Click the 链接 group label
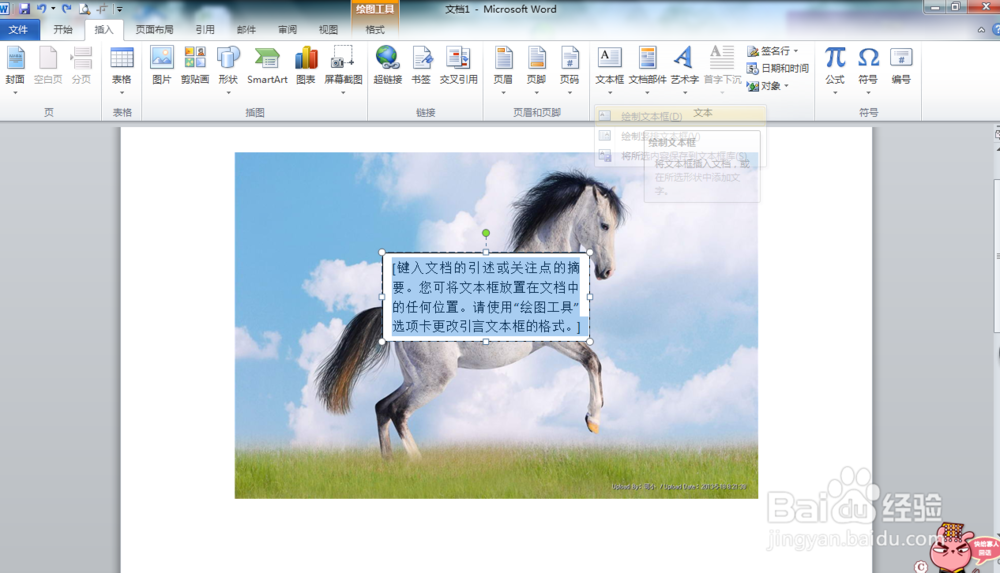The width and height of the screenshot is (1000, 573). (x=425, y=112)
